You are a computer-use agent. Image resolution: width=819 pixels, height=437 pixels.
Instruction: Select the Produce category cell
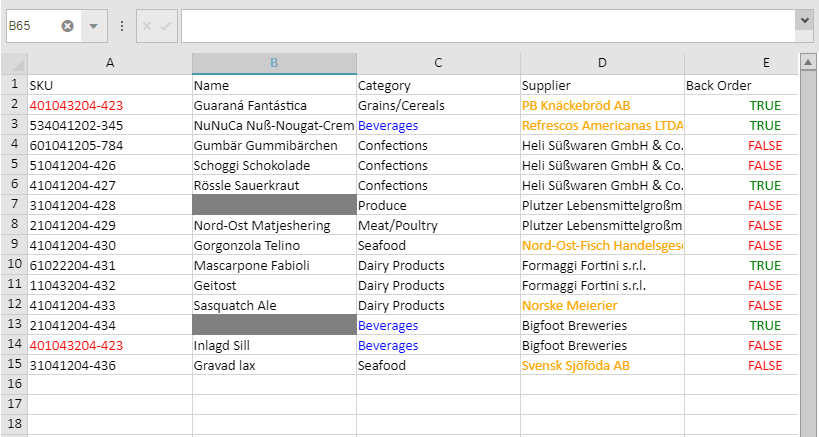pos(438,205)
